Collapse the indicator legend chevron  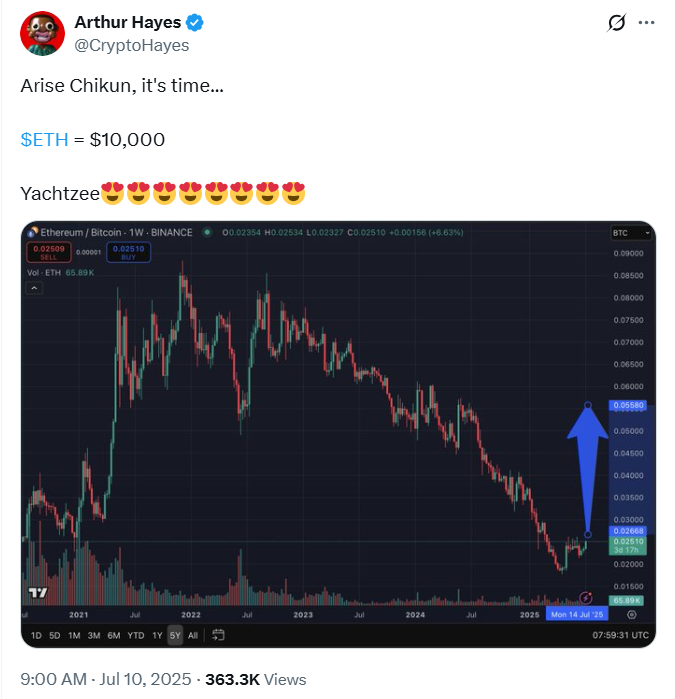click(x=34, y=288)
